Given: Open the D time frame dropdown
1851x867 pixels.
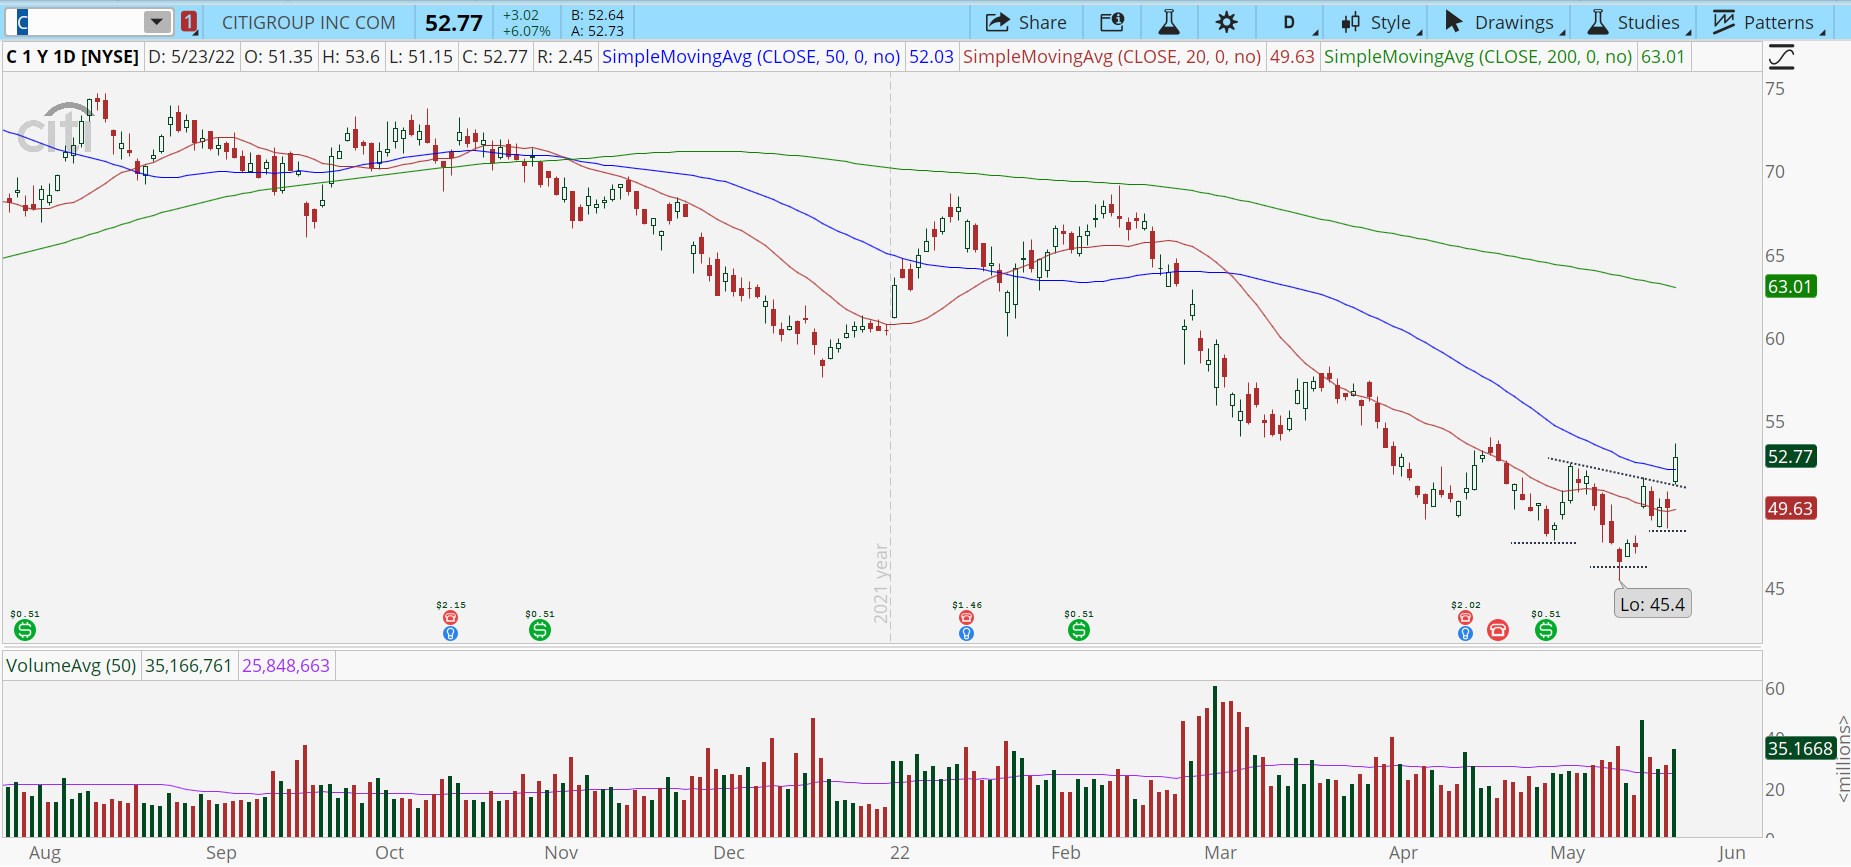Looking at the screenshot, I should [1290, 22].
